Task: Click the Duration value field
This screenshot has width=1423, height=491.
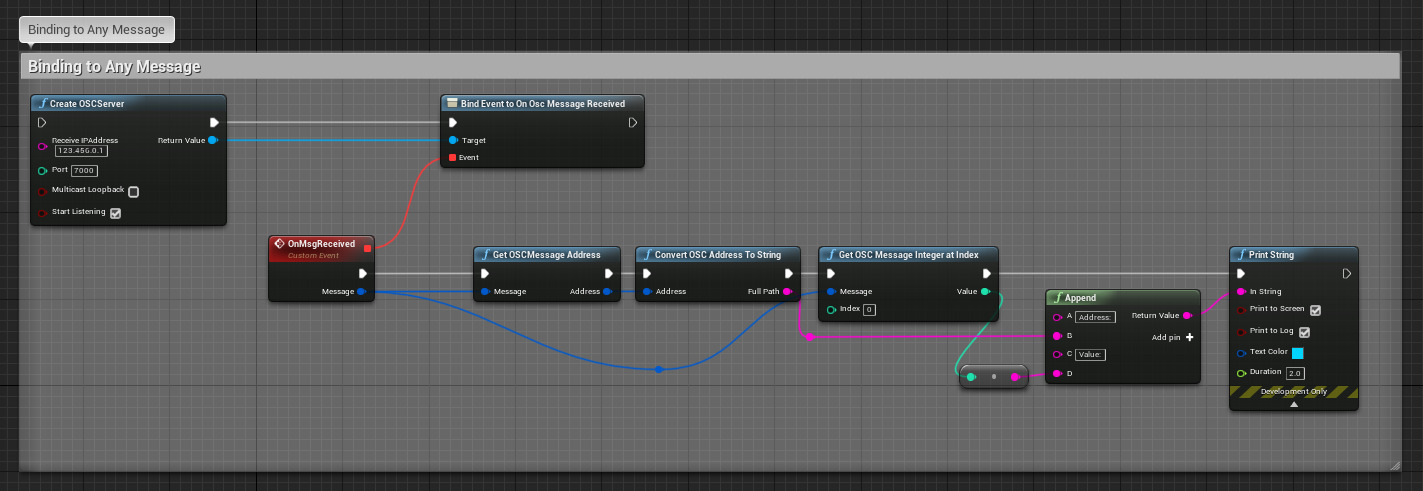Action: point(1295,373)
